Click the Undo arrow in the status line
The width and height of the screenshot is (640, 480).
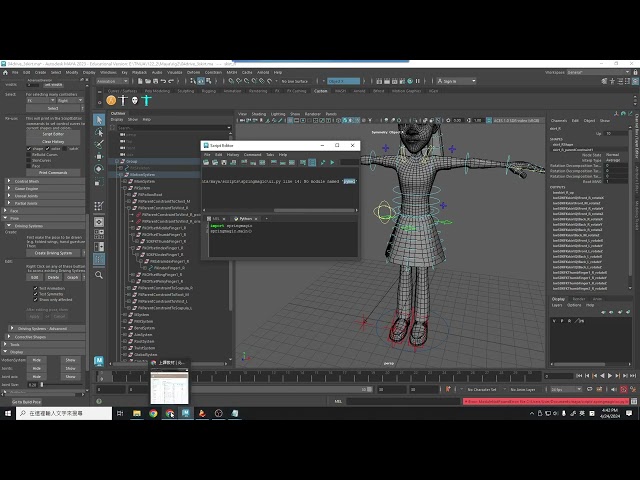[x=163, y=81]
